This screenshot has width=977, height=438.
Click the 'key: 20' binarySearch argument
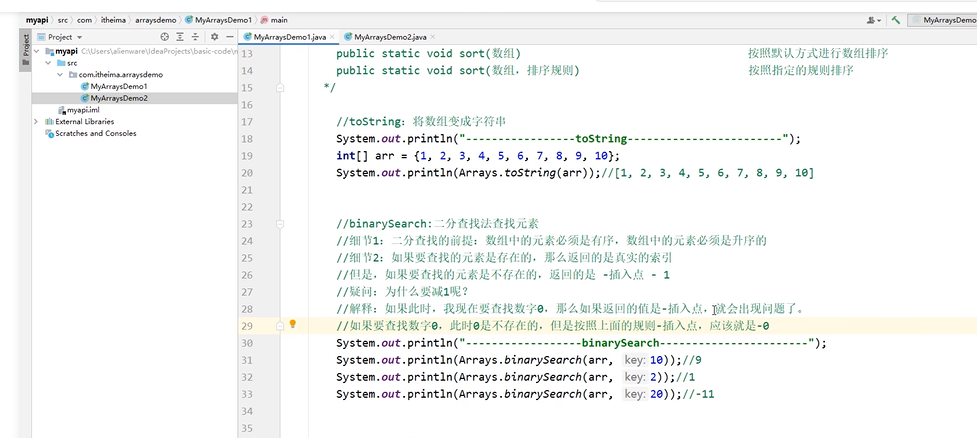(645, 394)
